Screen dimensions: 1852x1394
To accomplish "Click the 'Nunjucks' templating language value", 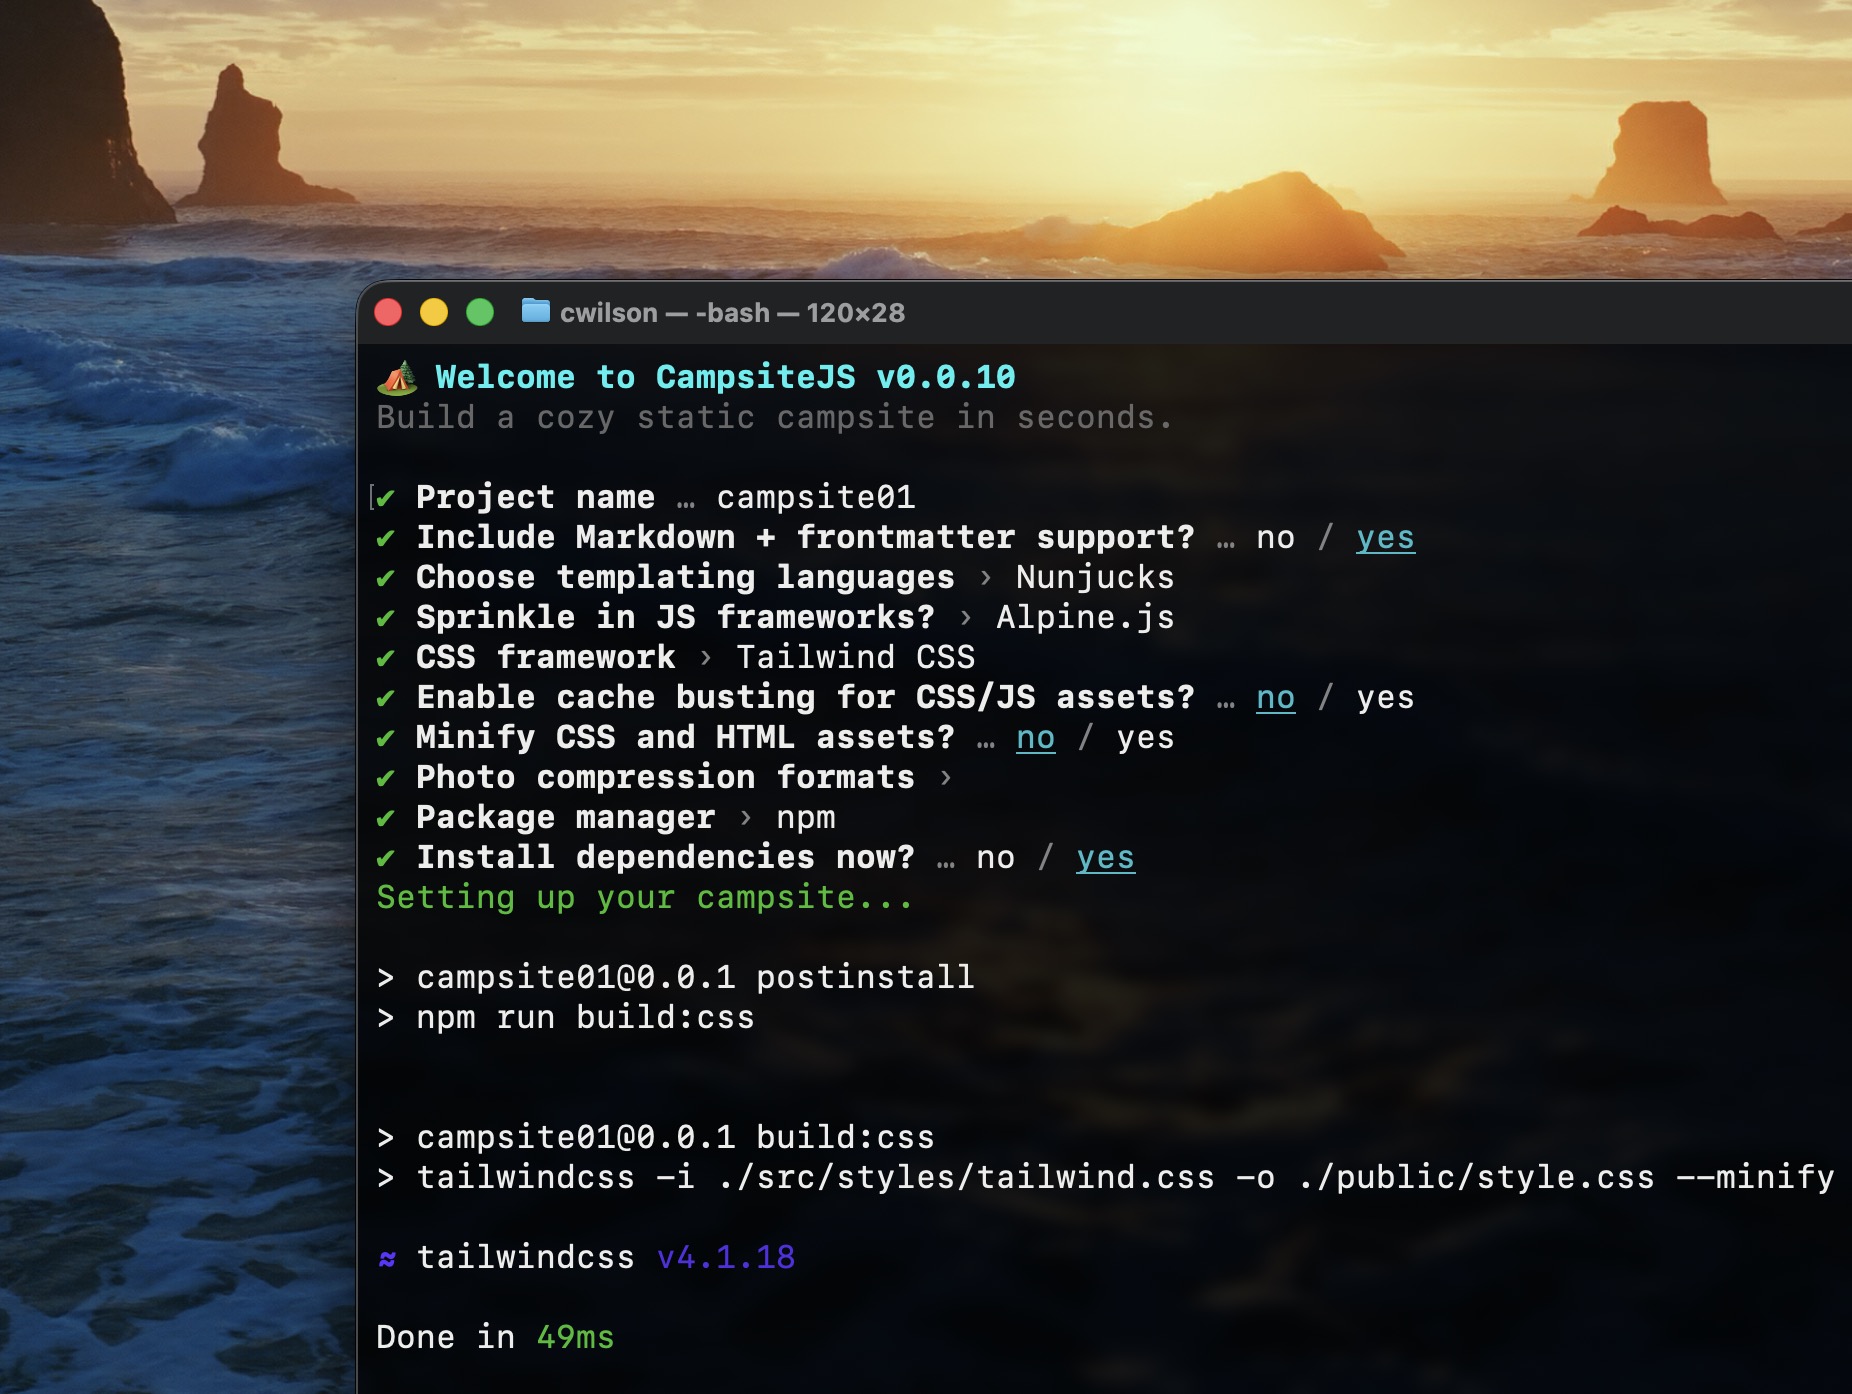I will point(1095,577).
